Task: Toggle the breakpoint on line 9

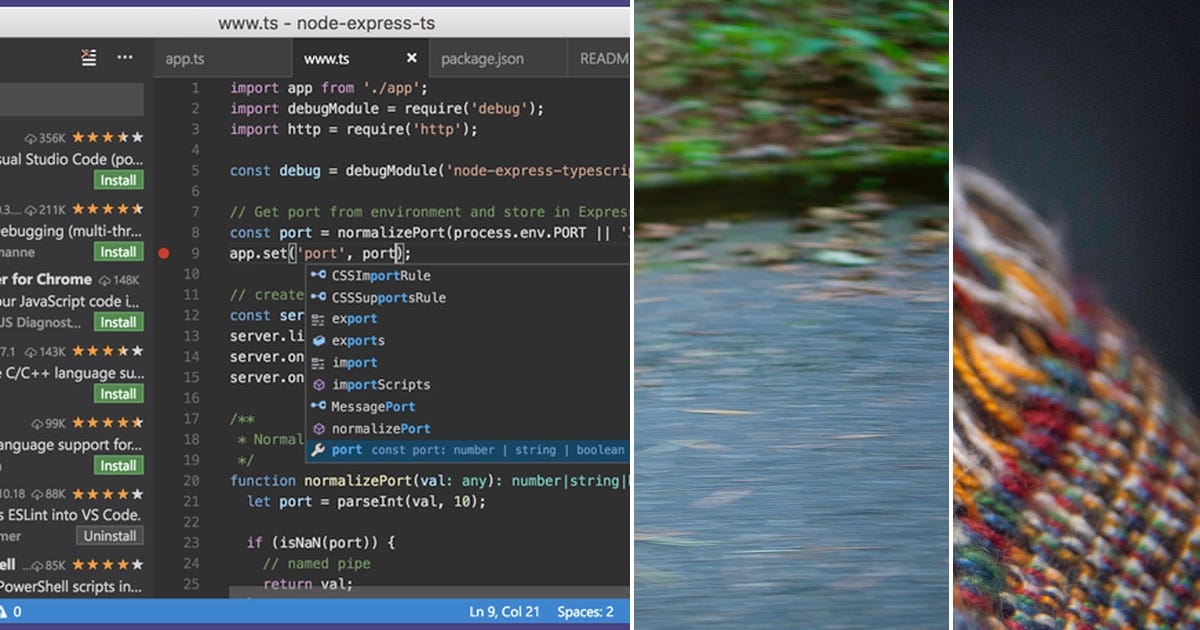Action: pyautogui.click(x=164, y=253)
